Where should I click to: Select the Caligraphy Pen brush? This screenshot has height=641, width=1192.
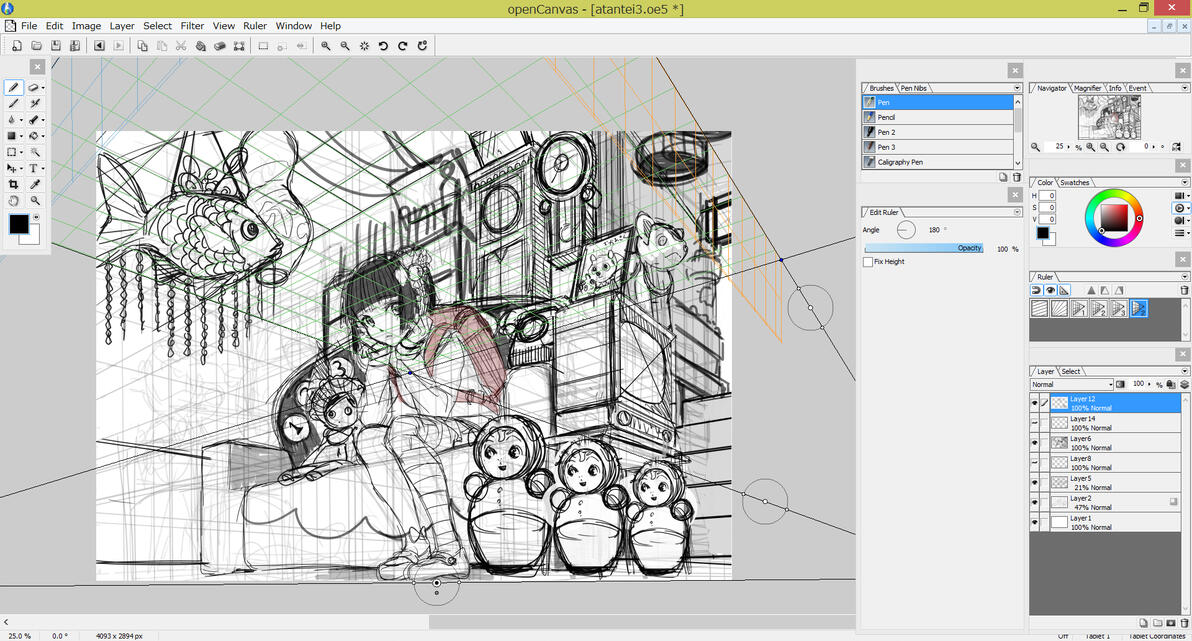click(x=900, y=162)
